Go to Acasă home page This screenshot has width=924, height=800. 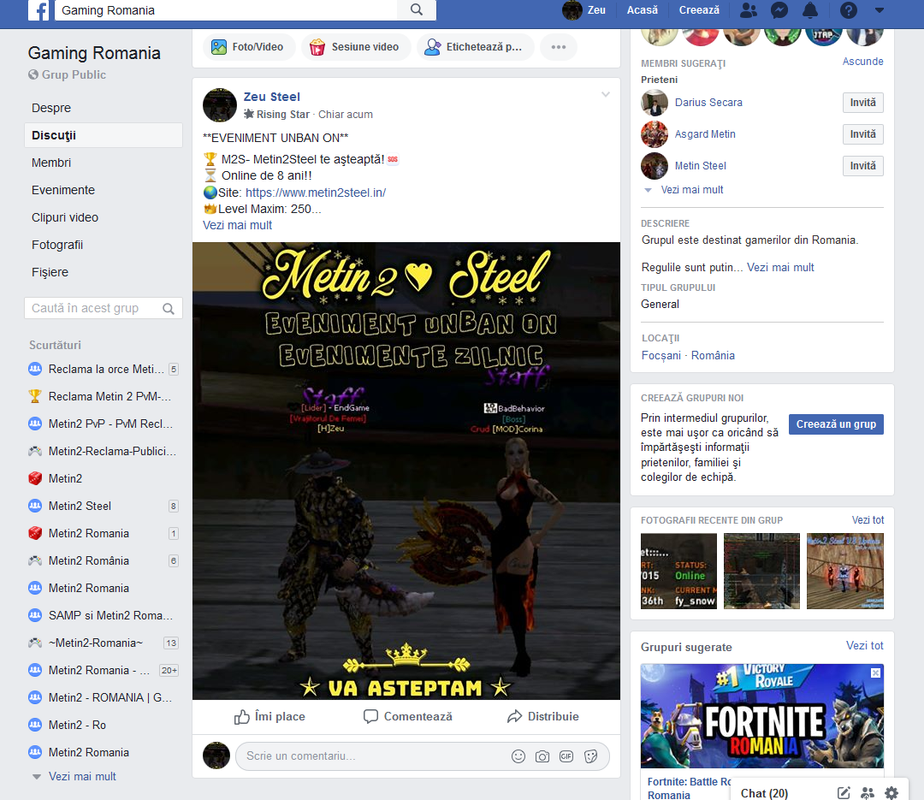(x=642, y=10)
